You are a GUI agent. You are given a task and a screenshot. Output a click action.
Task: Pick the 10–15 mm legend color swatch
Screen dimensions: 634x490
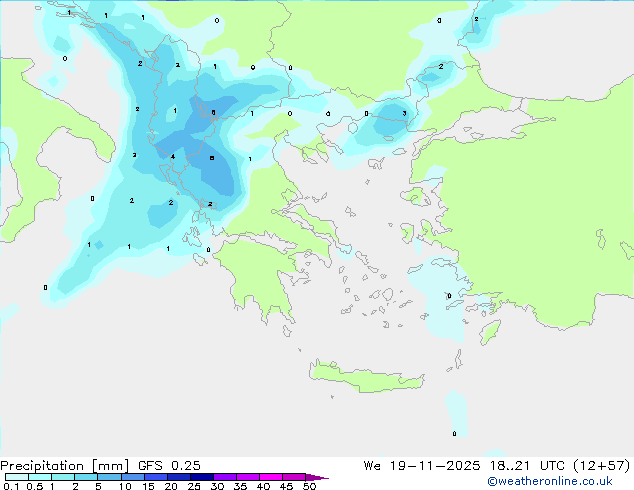pyautogui.click(x=132, y=477)
